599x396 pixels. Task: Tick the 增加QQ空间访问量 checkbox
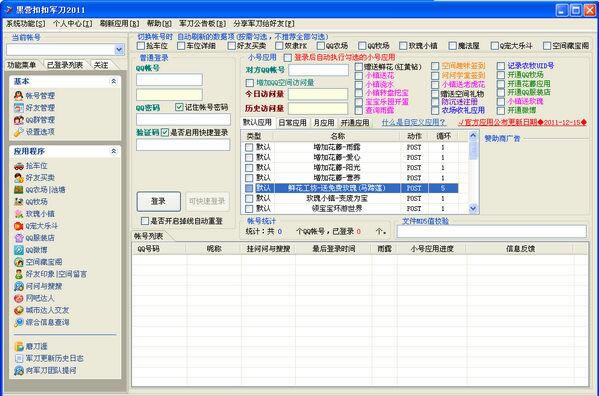pos(249,83)
